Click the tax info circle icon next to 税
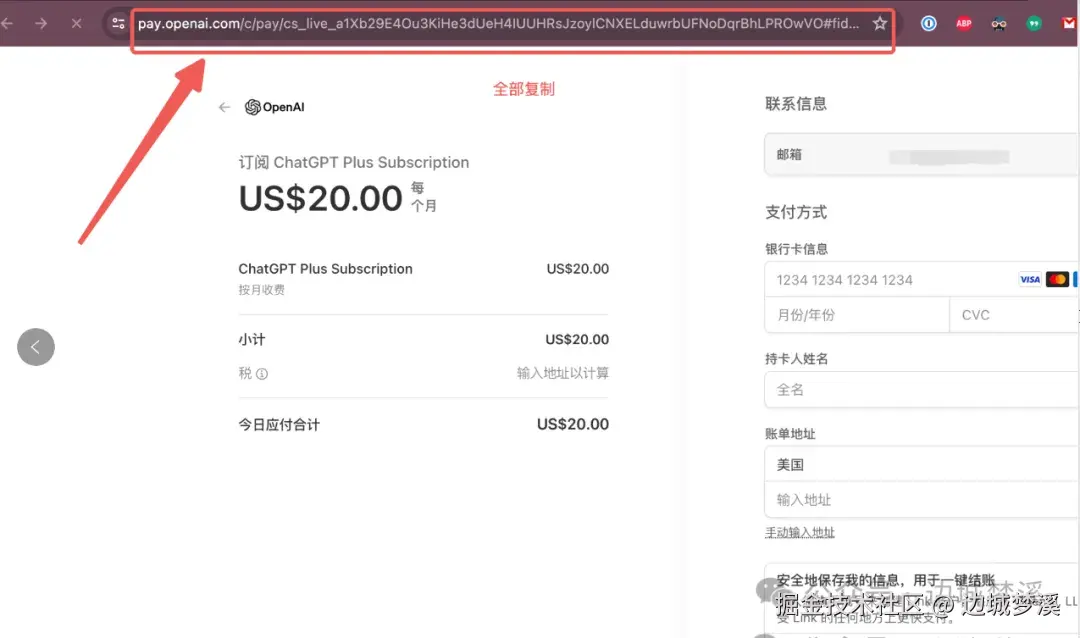Viewport: 1080px width, 638px height. (x=262, y=372)
